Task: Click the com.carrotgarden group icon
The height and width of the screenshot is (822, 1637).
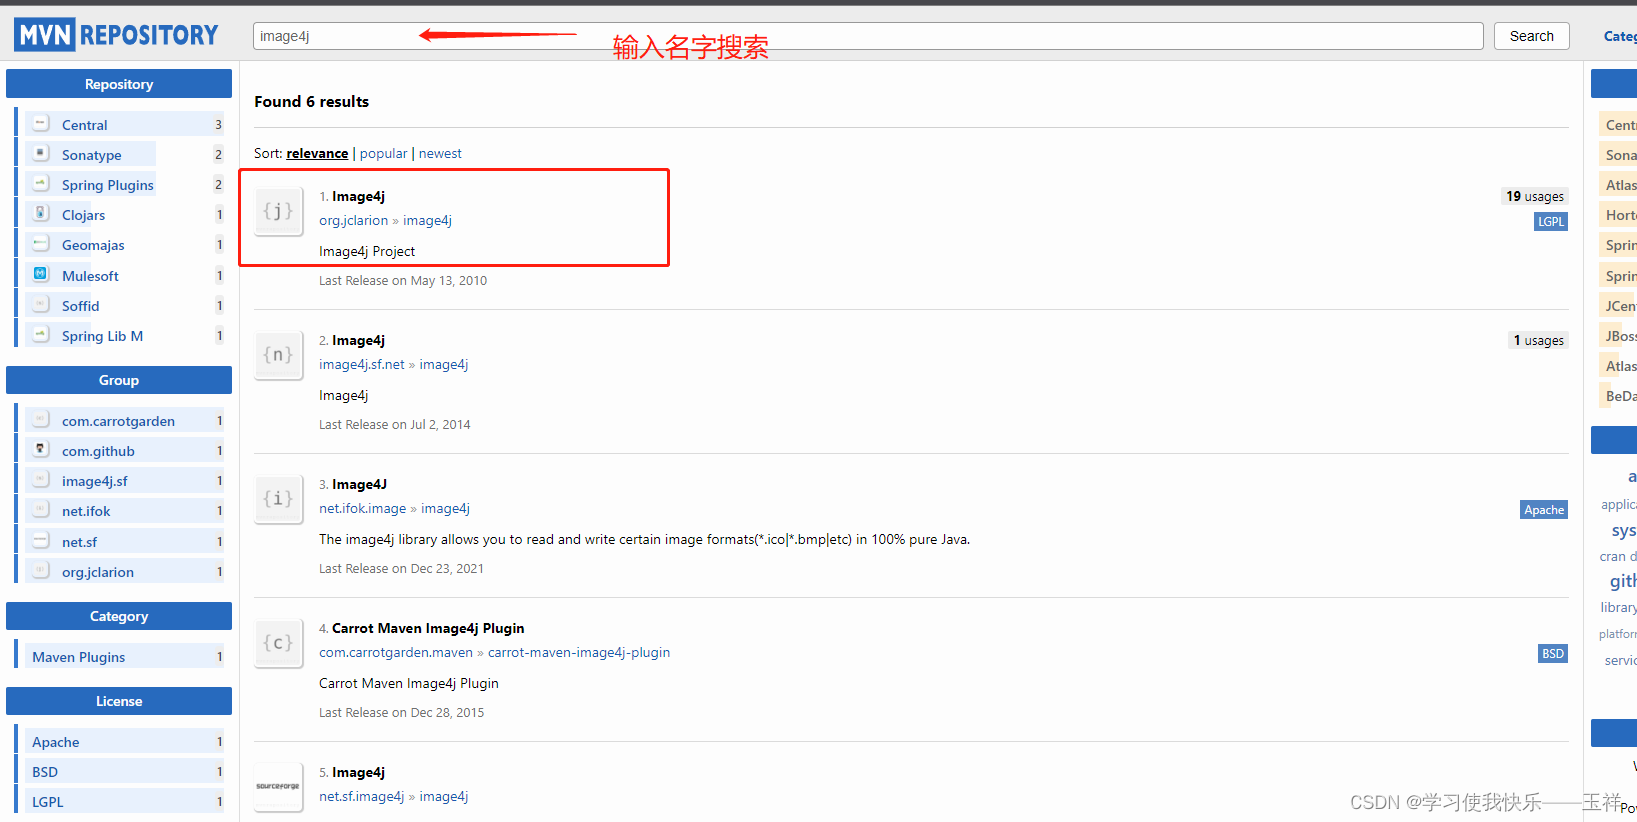Action: [41, 419]
